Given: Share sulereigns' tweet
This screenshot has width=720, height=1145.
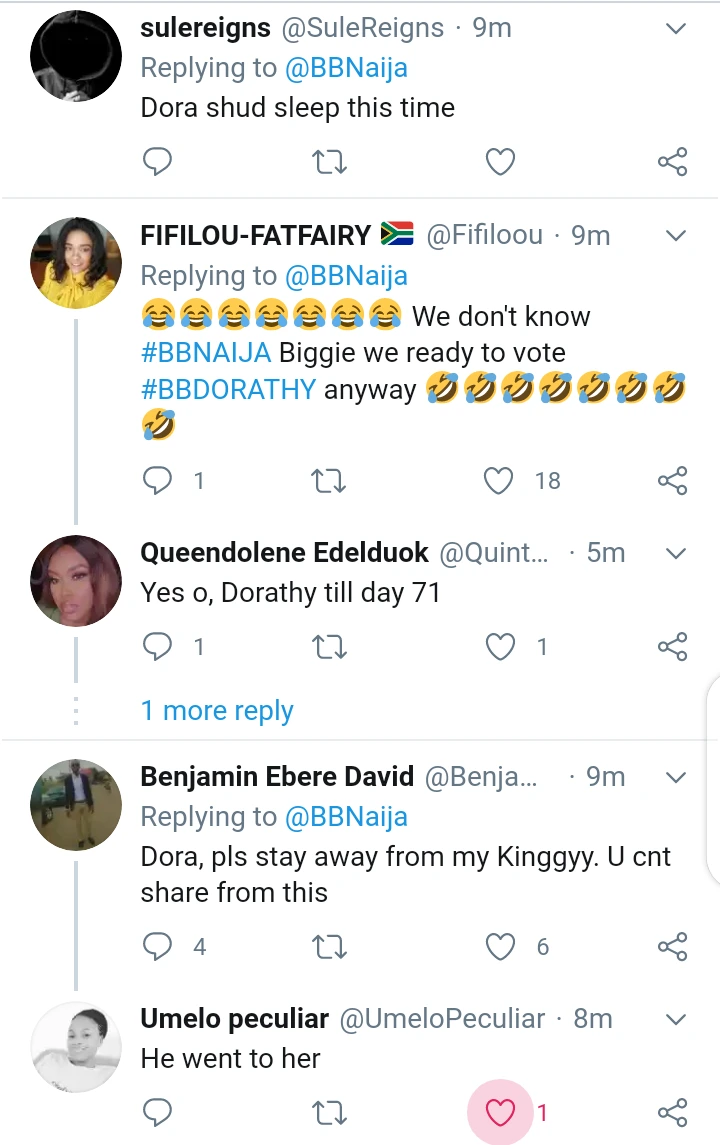Looking at the screenshot, I should point(673,161).
